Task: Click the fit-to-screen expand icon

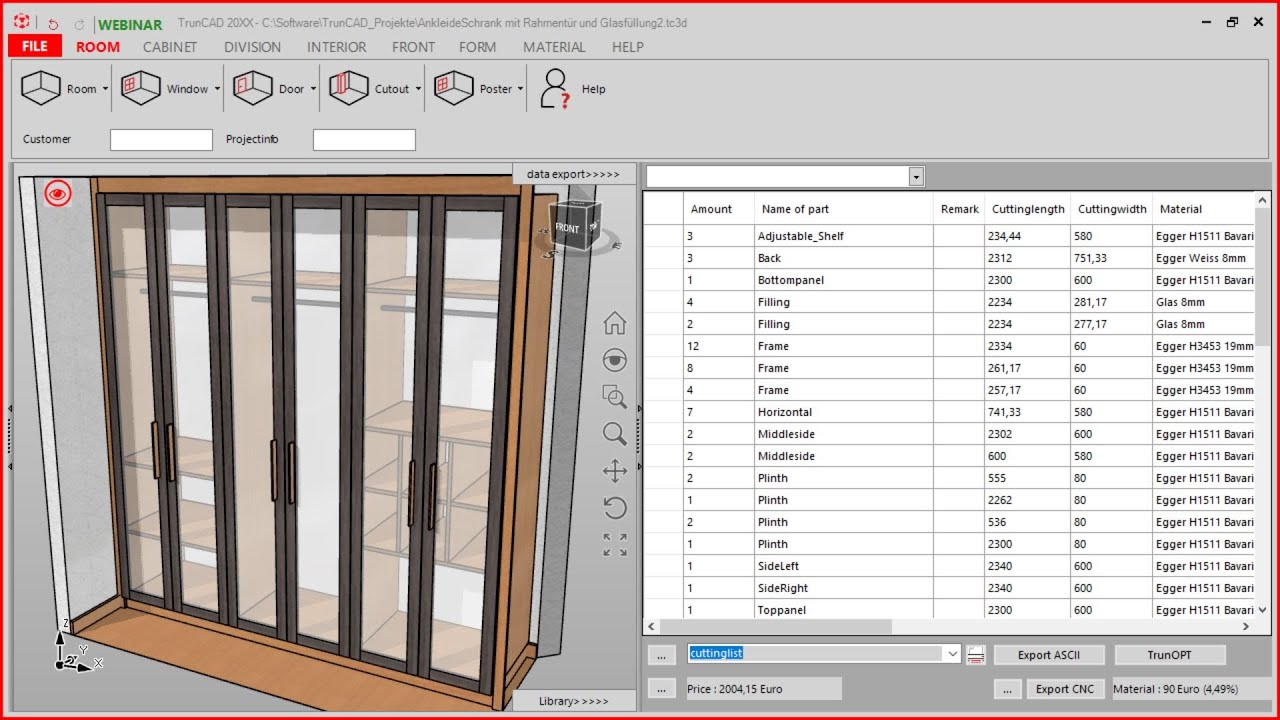Action: point(615,544)
